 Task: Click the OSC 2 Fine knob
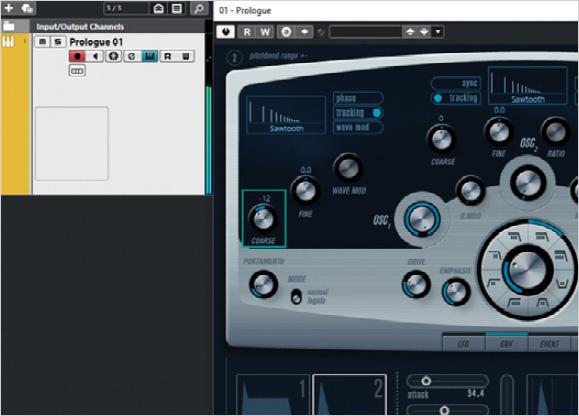[x=499, y=131]
